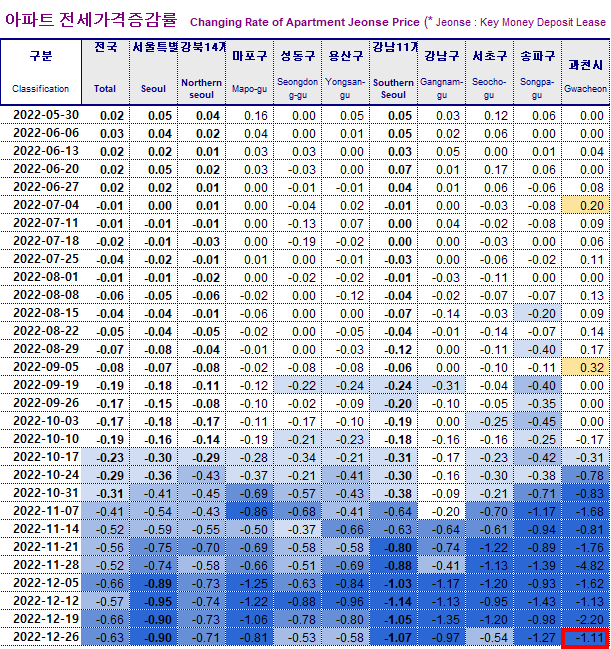Select Gwacheon value -1.68 on 2022-11-07
This screenshot has height=649, width=611.
(586, 512)
